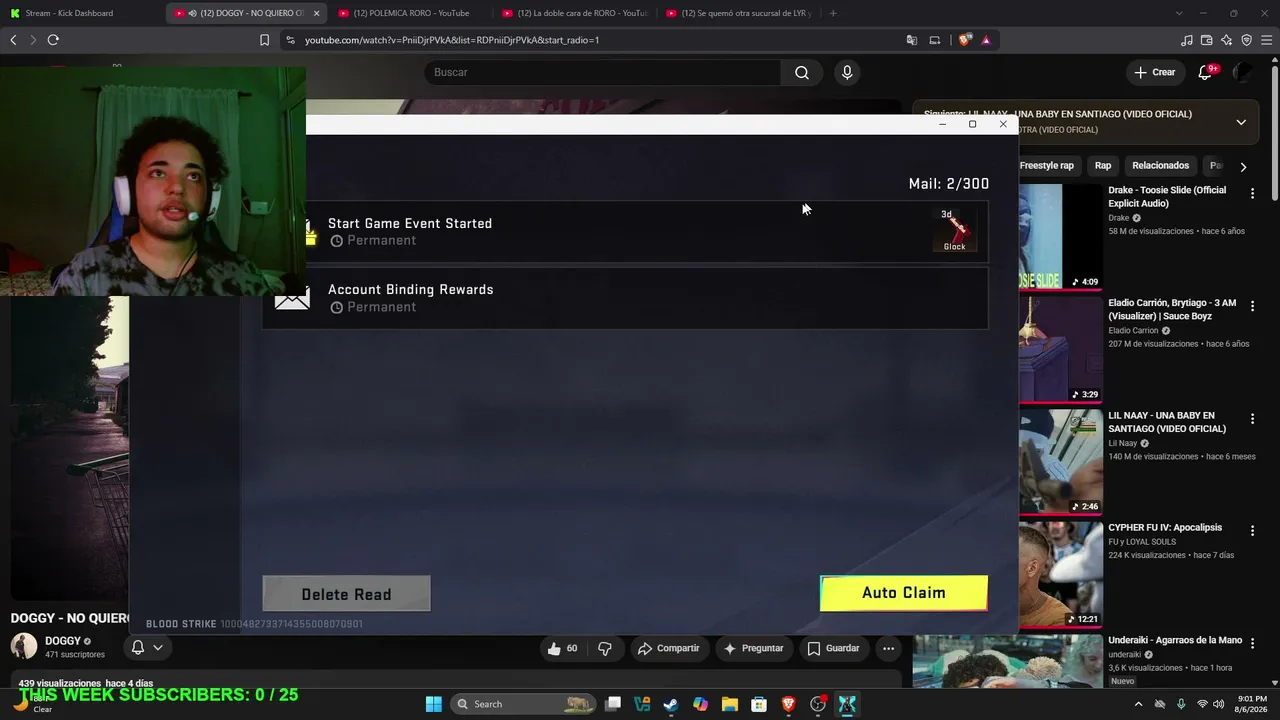Click the YouTube Buscar search field
This screenshot has width=1280, height=720.
(602, 72)
